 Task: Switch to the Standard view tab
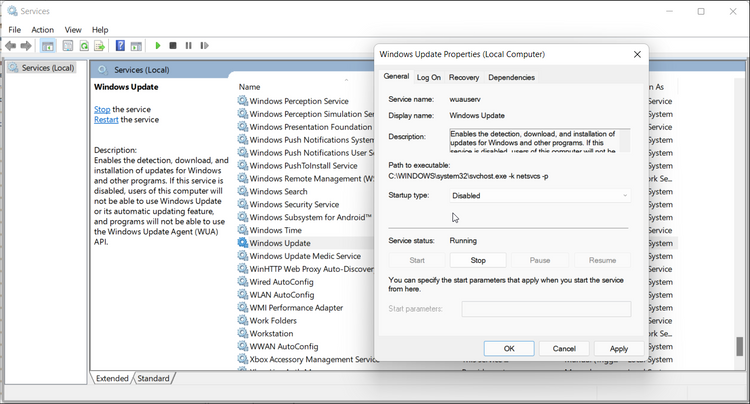tap(153, 379)
